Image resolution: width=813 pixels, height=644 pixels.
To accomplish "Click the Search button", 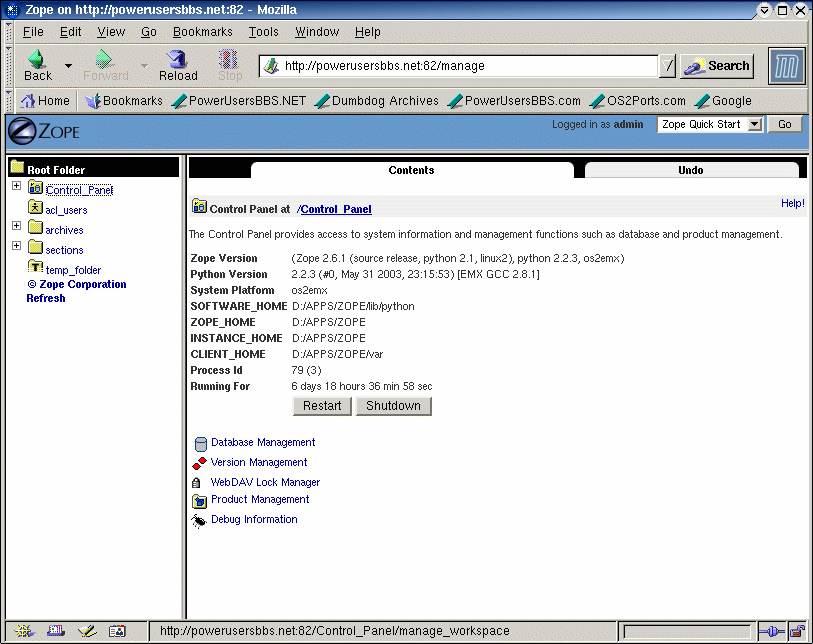I will (717, 66).
